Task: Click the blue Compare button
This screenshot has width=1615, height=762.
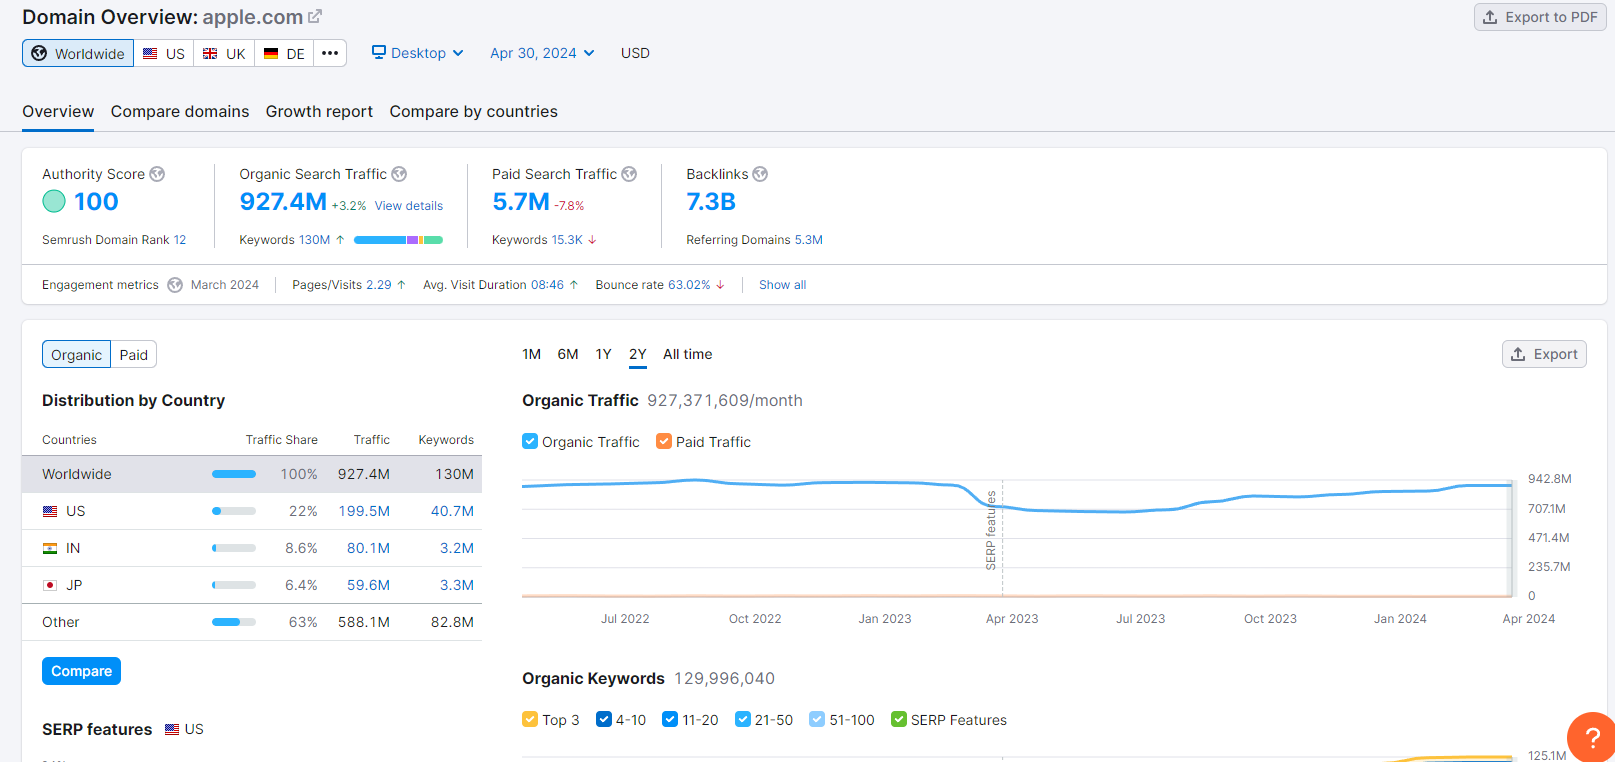Action: click(81, 671)
